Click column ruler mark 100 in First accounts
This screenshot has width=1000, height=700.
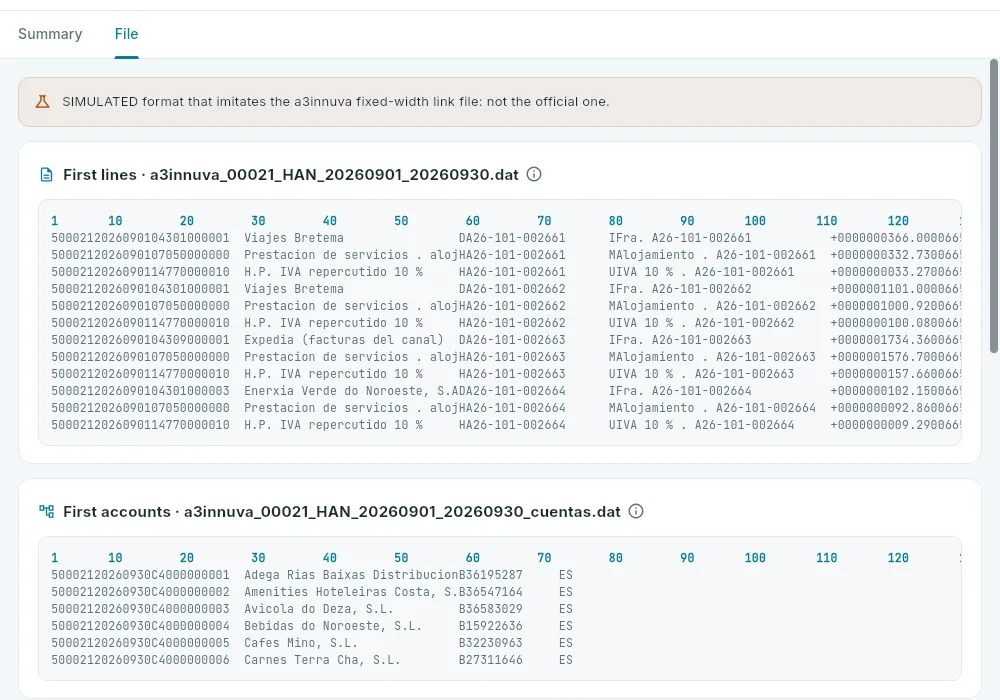tap(755, 558)
